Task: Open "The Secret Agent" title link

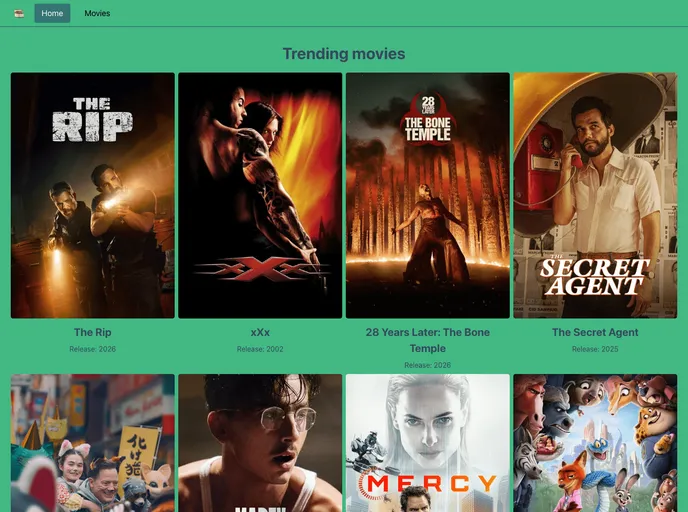Action: (595, 332)
